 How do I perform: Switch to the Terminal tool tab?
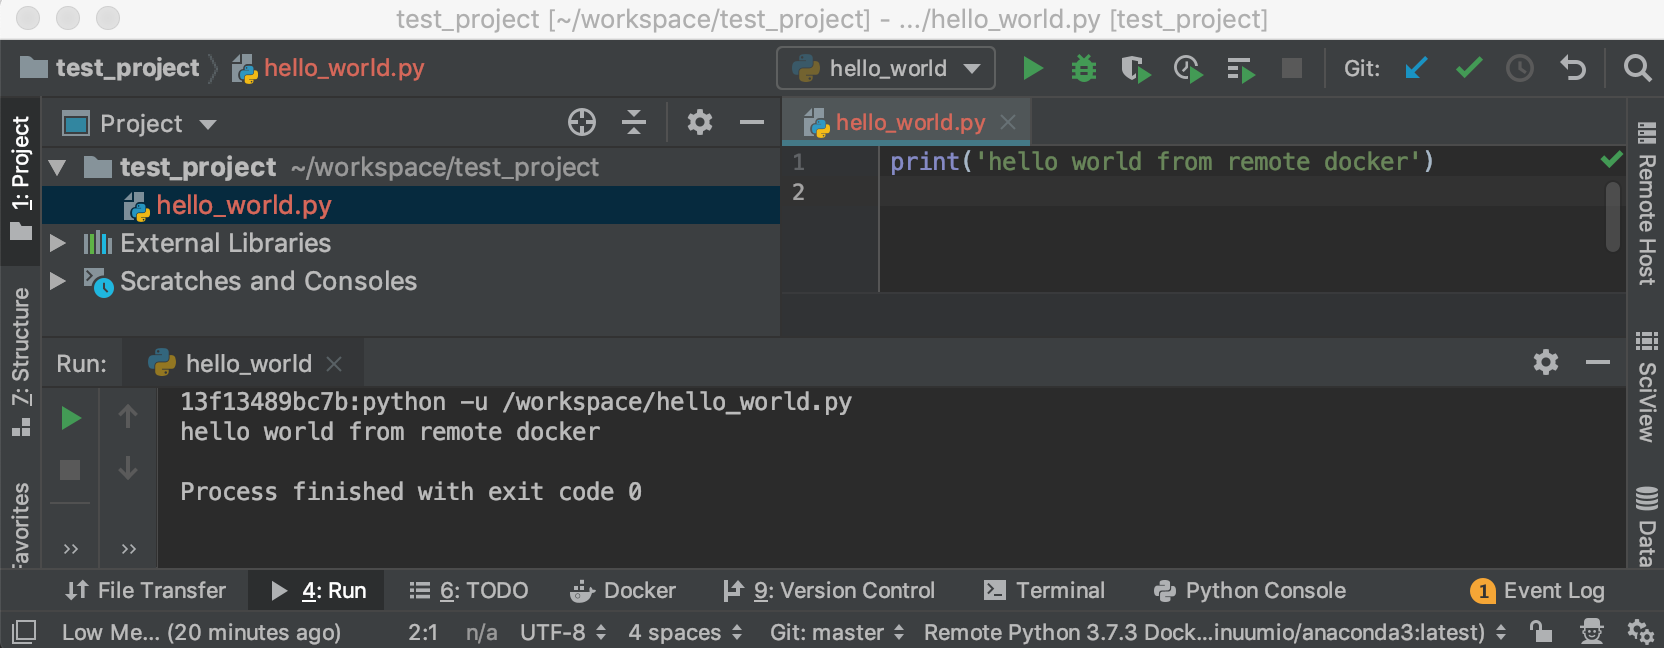click(1045, 591)
